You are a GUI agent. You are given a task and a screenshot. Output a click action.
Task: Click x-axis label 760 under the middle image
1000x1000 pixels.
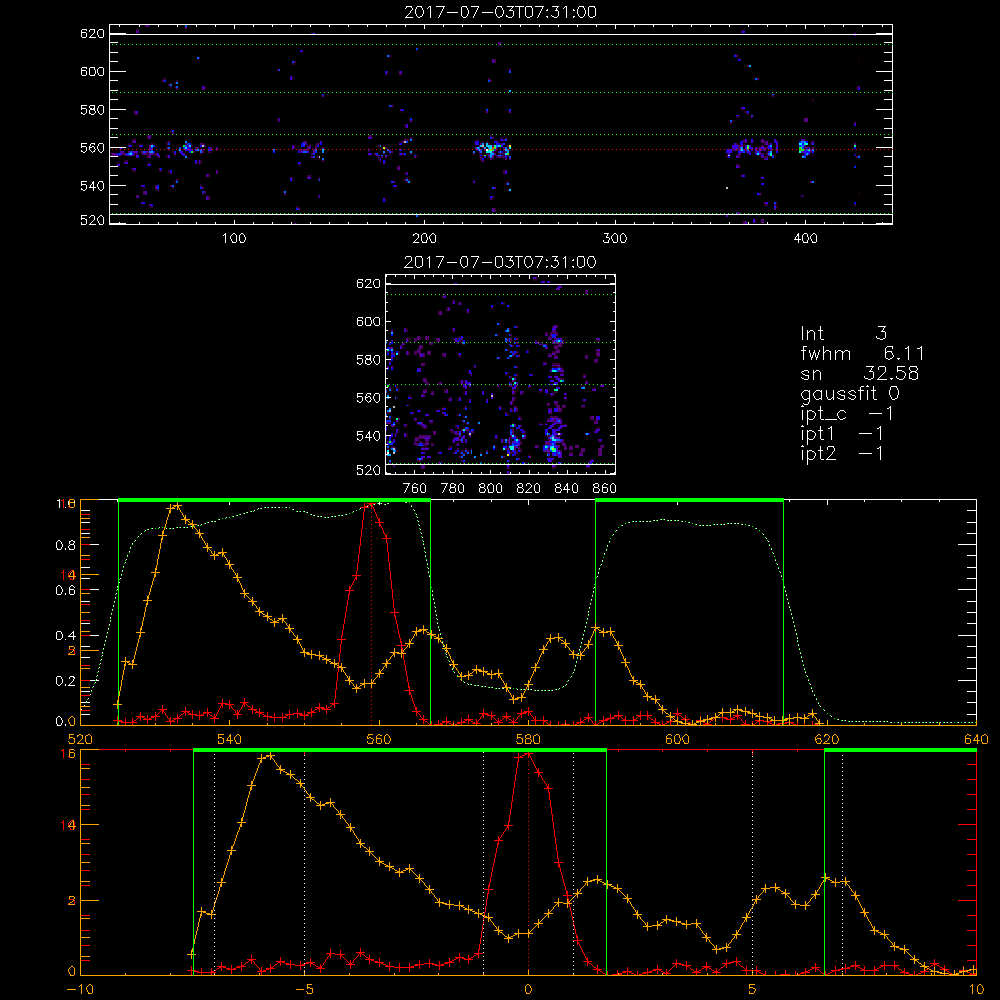pyautogui.click(x=415, y=489)
